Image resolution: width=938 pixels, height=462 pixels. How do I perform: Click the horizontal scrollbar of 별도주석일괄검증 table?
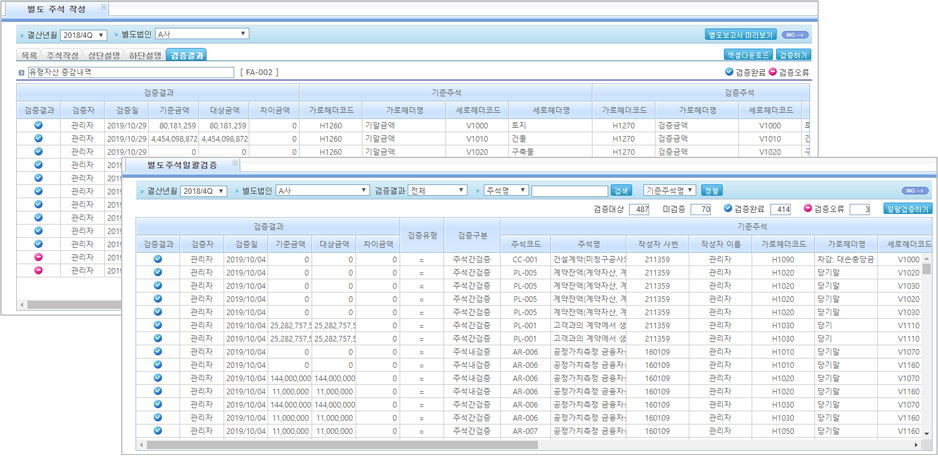point(342,445)
